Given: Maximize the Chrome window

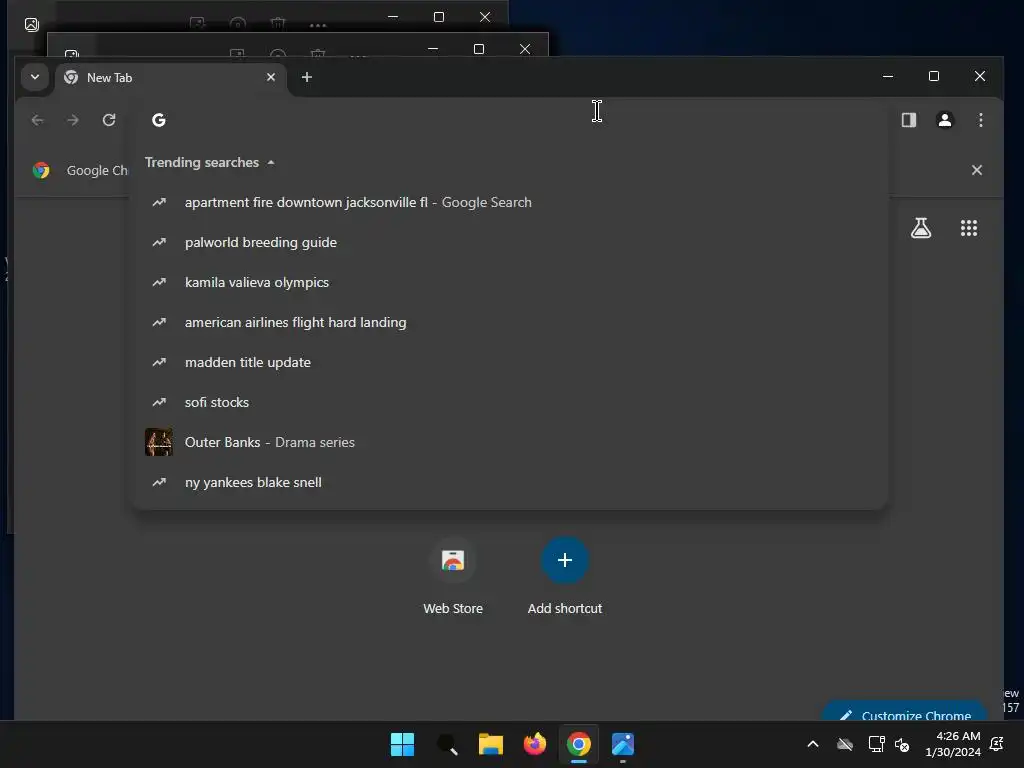Looking at the screenshot, I should click(934, 76).
